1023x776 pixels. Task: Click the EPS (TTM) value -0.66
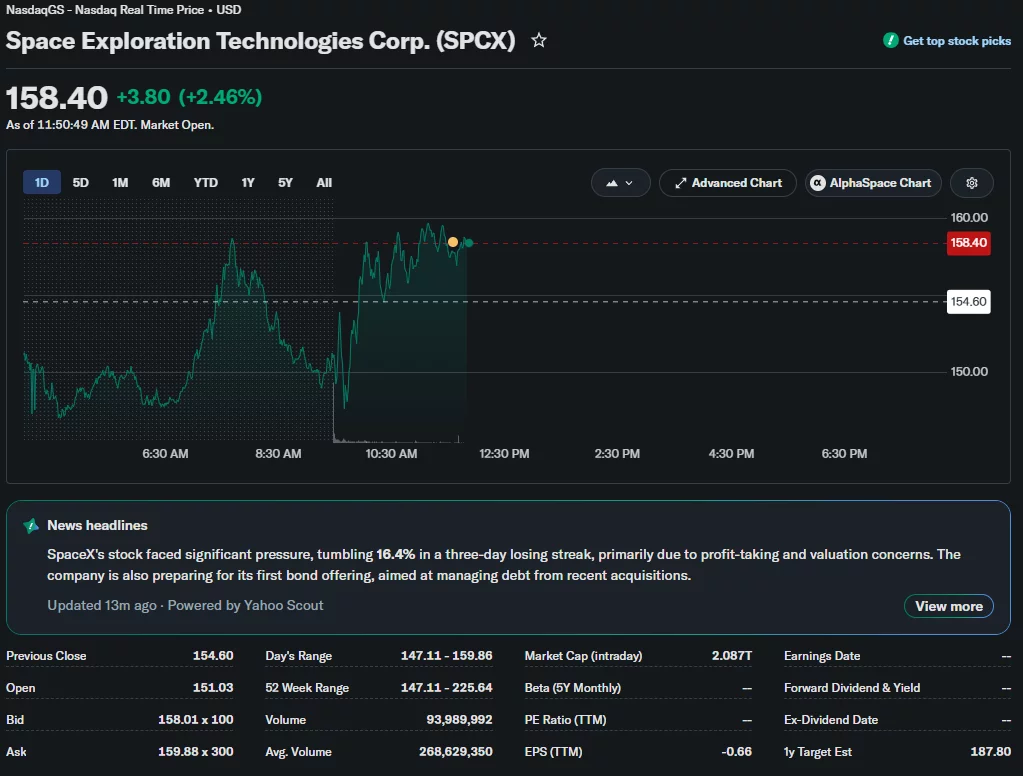pyautogui.click(x=737, y=752)
